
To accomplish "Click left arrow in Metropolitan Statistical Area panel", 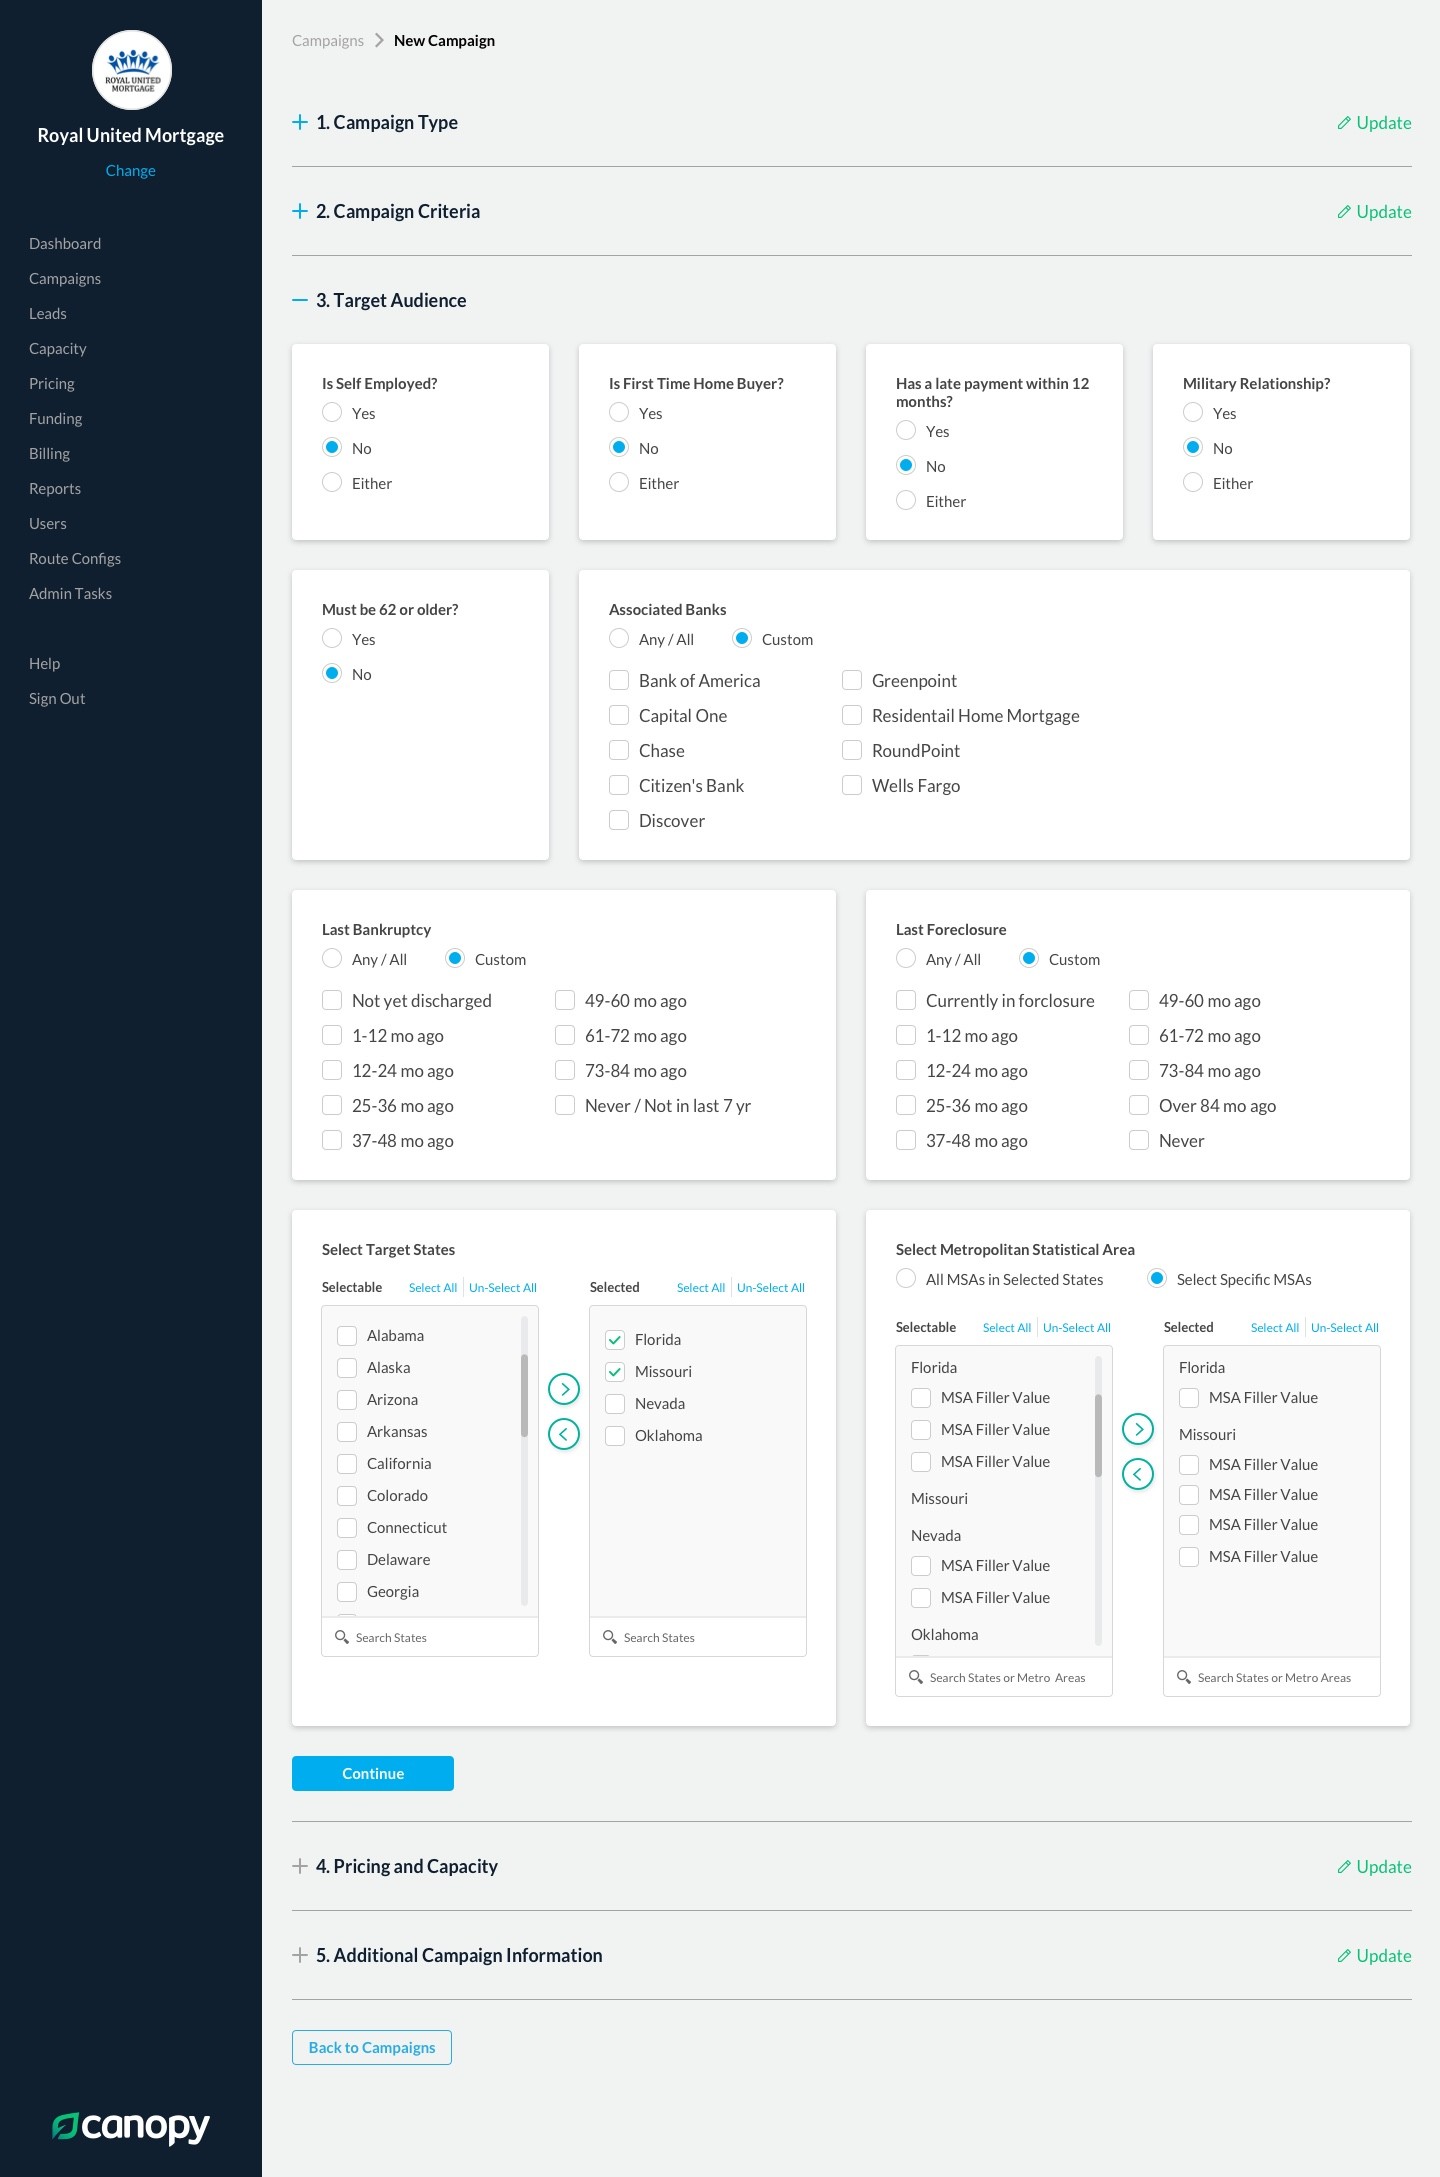I will pos(1138,1474).
